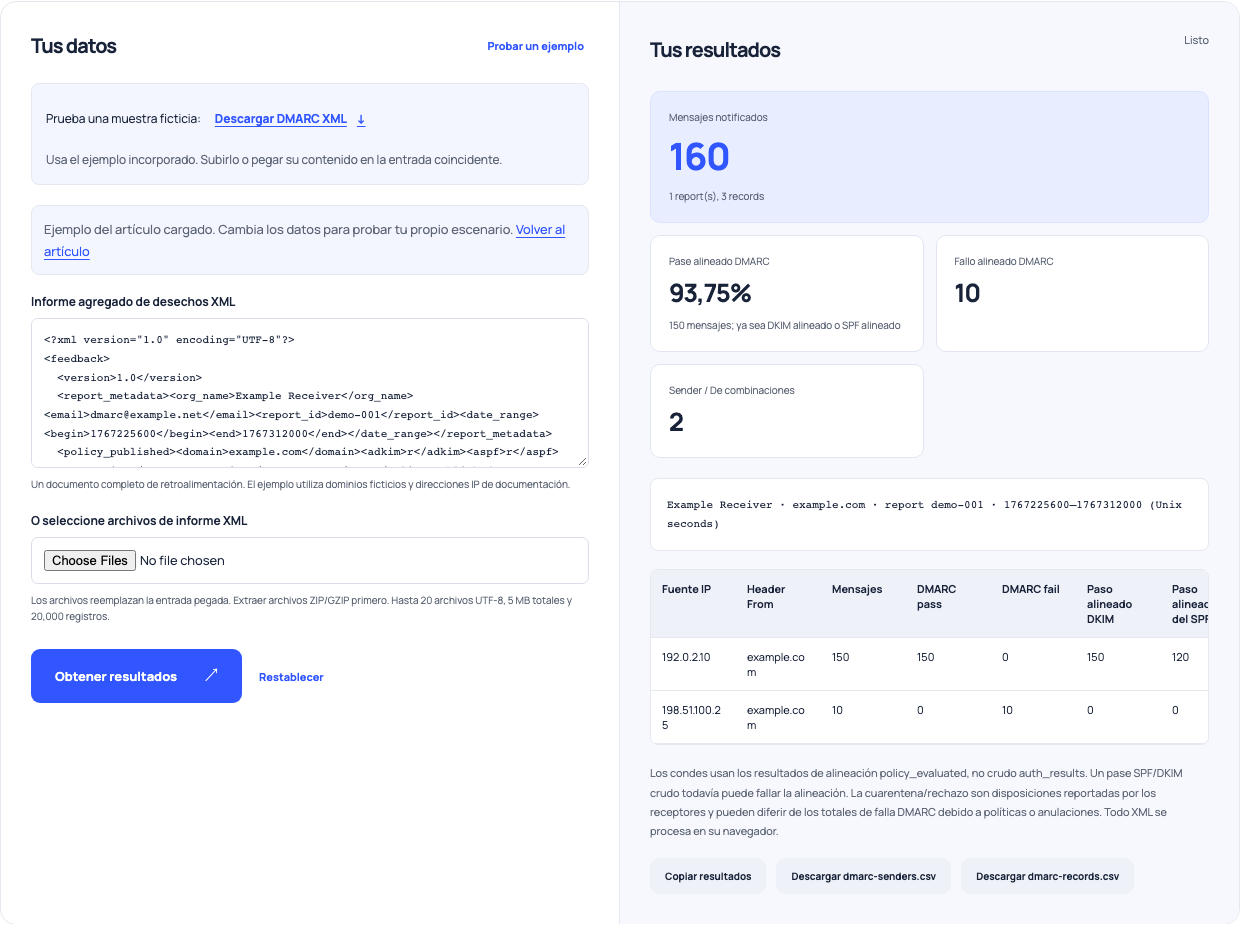The height and width of the screenshot is (926, 1240).
Task: Download the Descargar DMARC XML sample
Action: 281,119
